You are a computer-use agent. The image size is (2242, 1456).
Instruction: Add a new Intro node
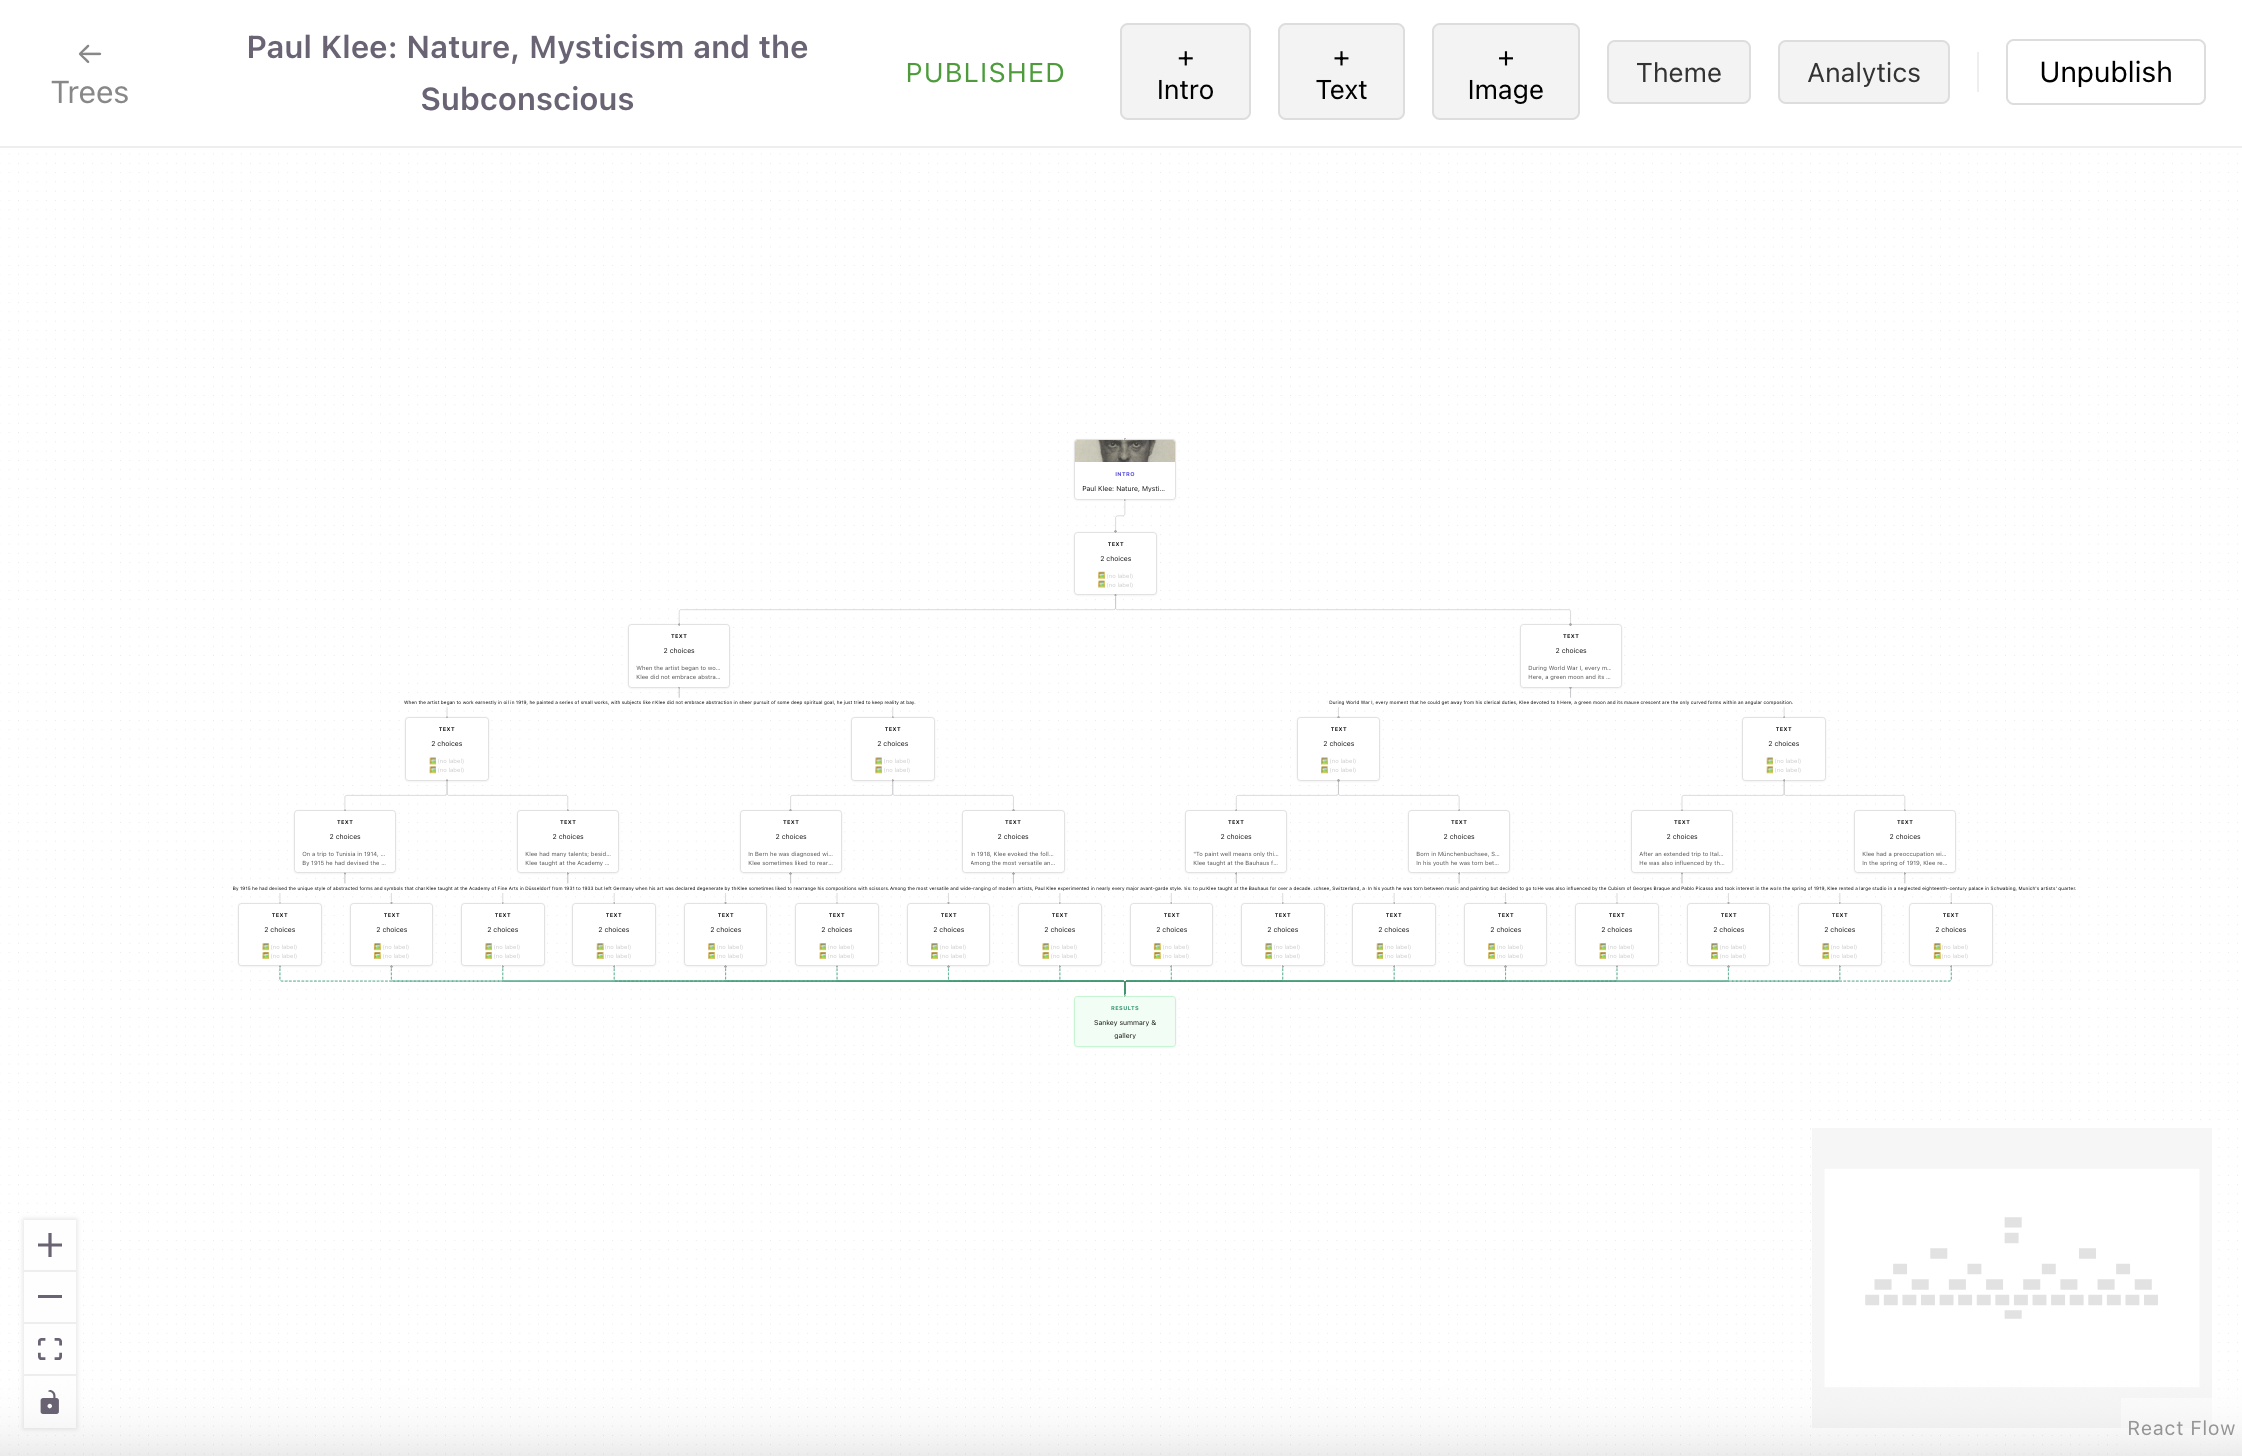pyautogui.click(x=1184, y=71)
